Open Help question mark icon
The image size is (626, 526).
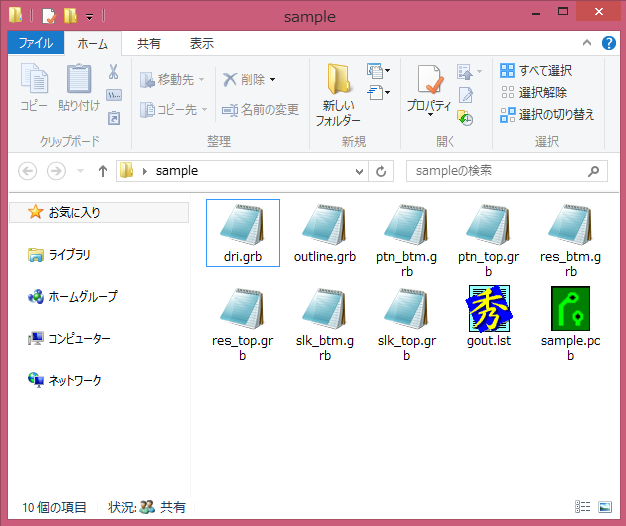pos(608,43)
